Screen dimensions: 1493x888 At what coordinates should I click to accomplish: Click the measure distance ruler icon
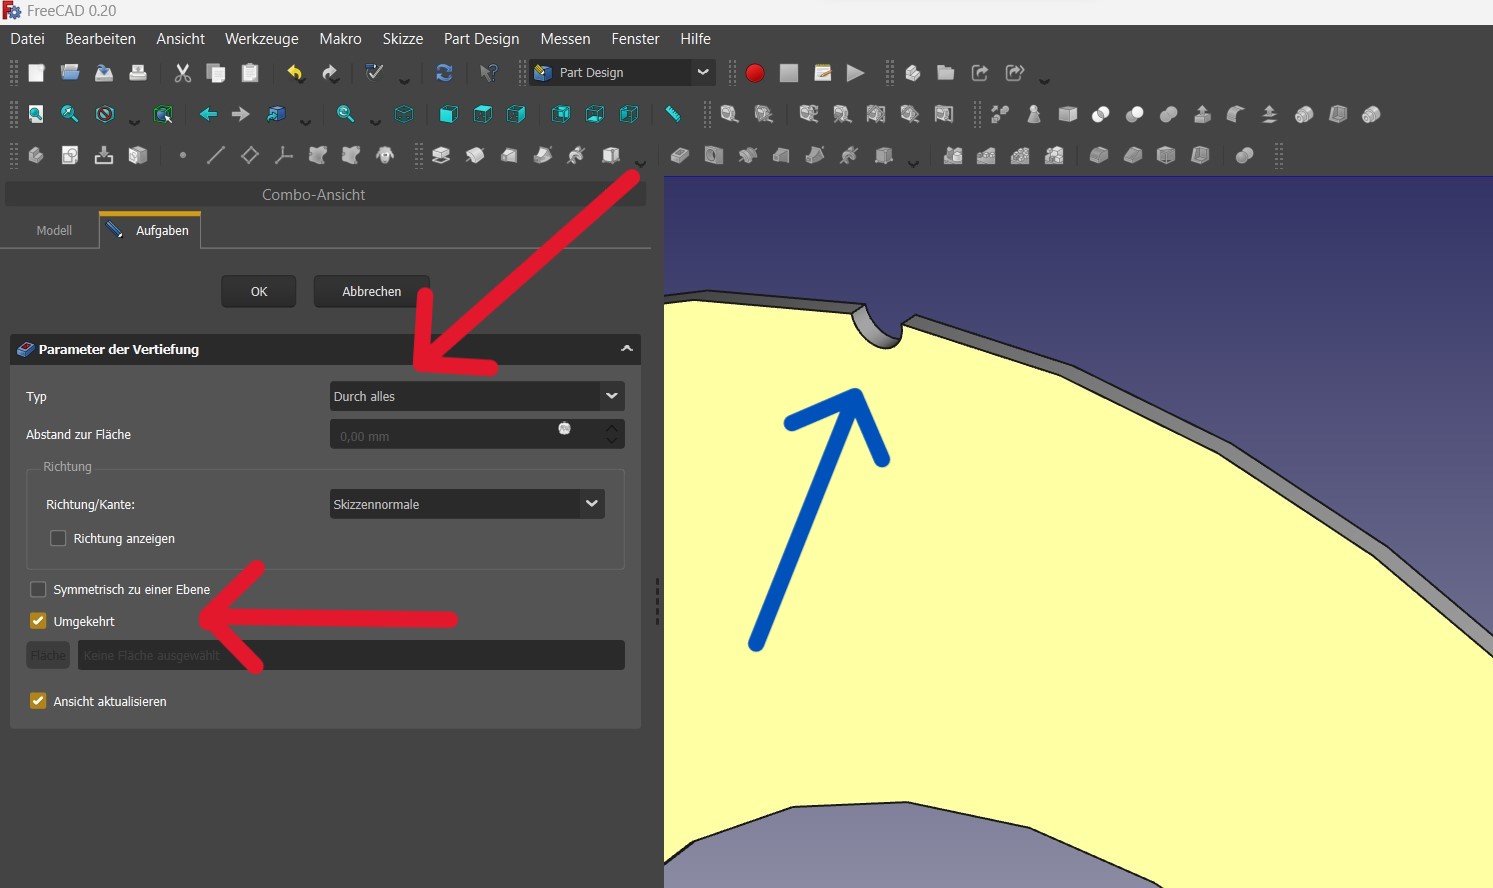[673, 114]
